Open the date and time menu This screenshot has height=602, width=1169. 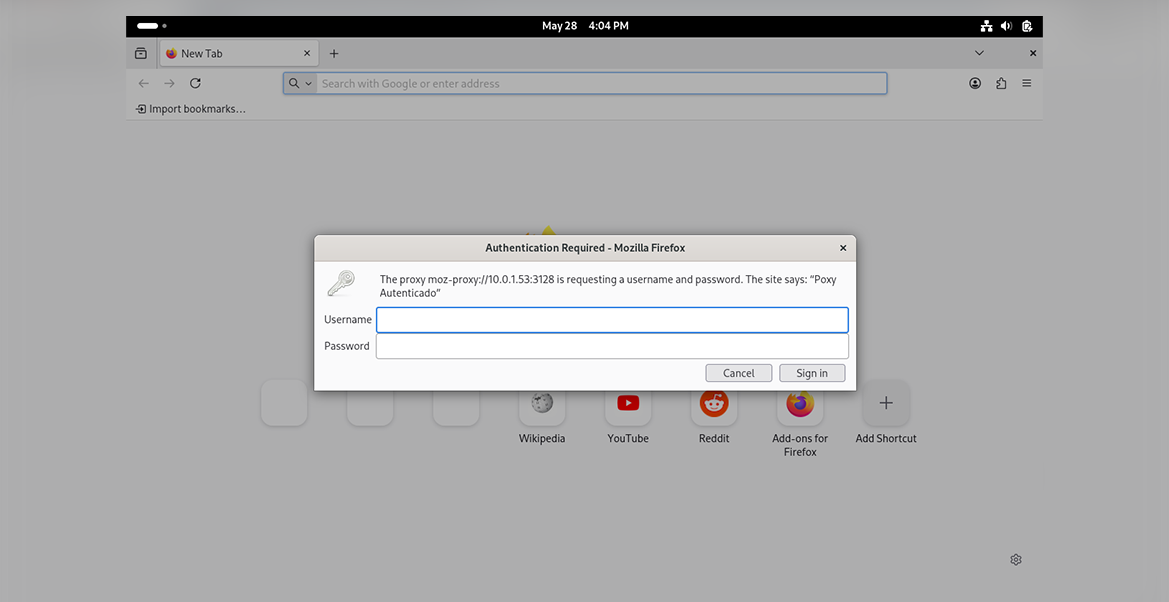585,26
